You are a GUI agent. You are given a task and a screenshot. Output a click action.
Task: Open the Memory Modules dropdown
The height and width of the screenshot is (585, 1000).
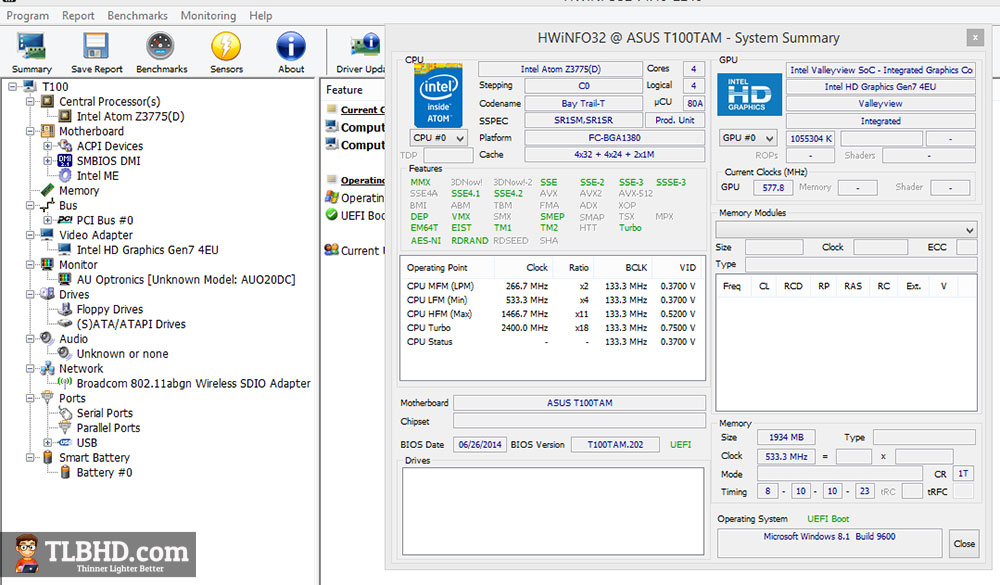846,230
